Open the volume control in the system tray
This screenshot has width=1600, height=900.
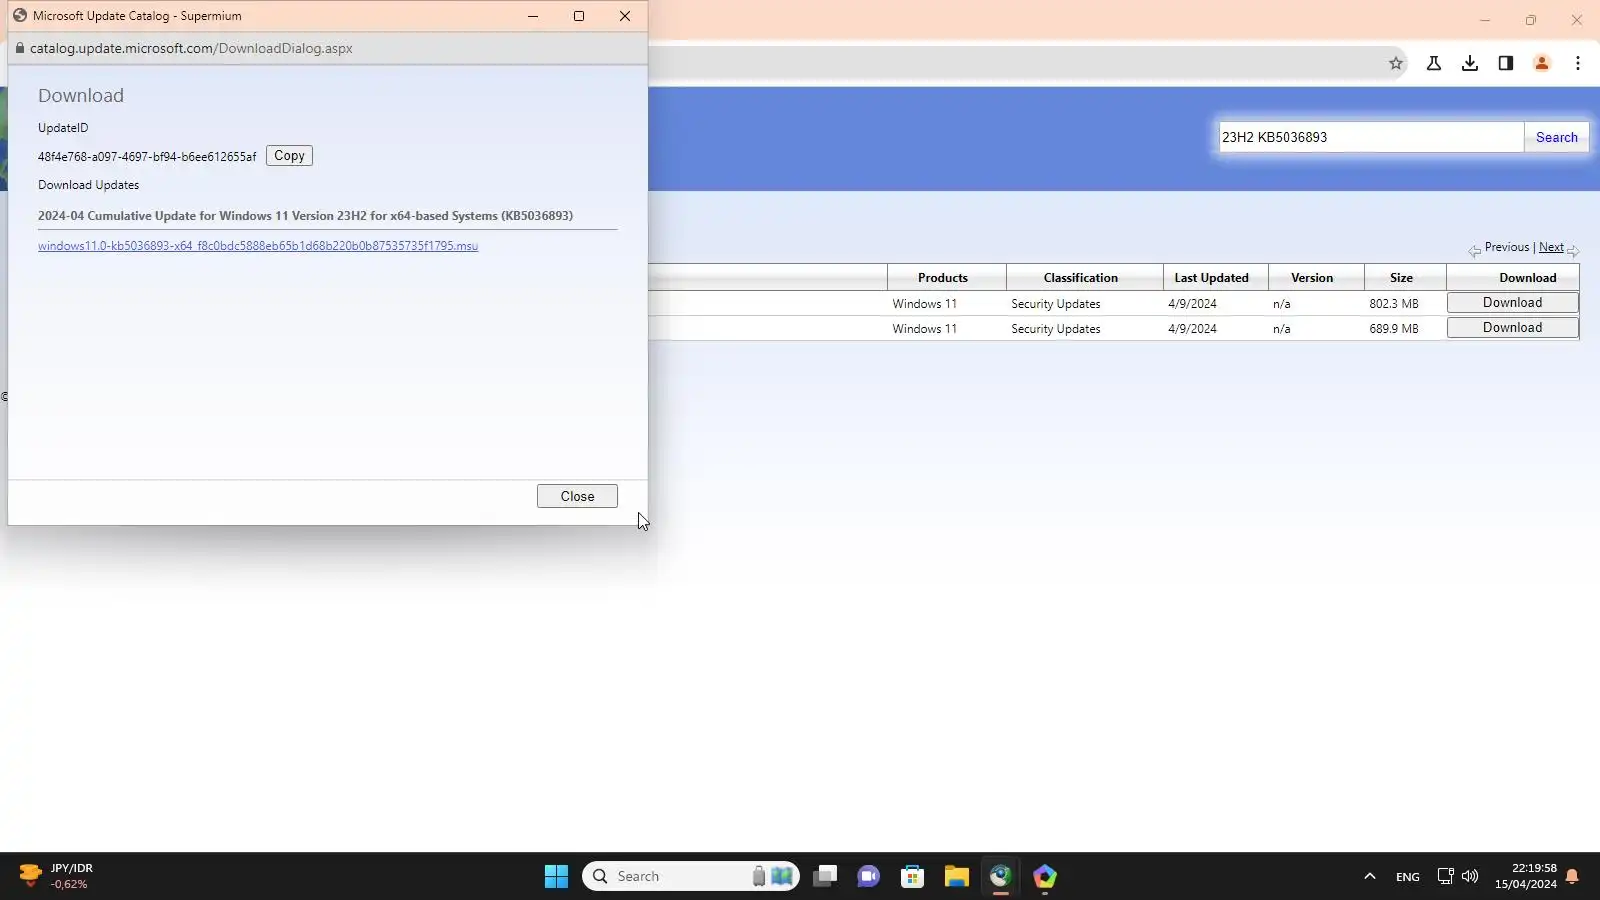point(1469,876)
